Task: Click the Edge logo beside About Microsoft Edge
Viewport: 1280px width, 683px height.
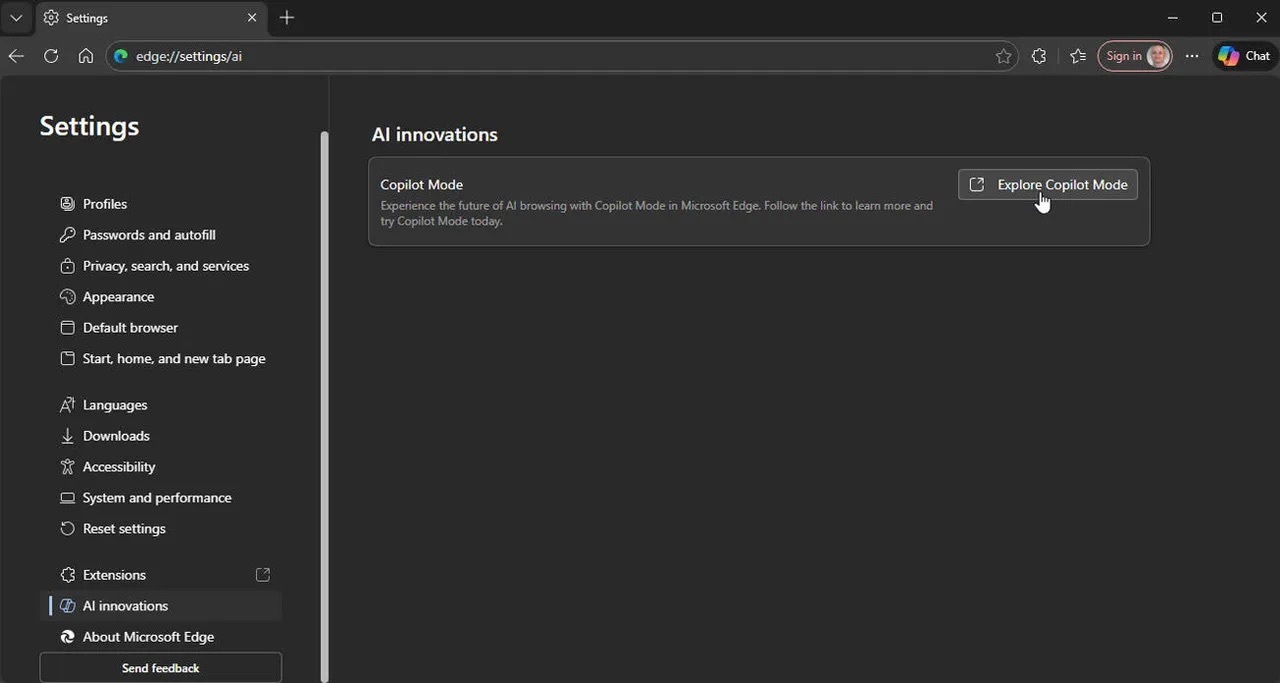Action: pyautogui.click(x=67, y=637)
